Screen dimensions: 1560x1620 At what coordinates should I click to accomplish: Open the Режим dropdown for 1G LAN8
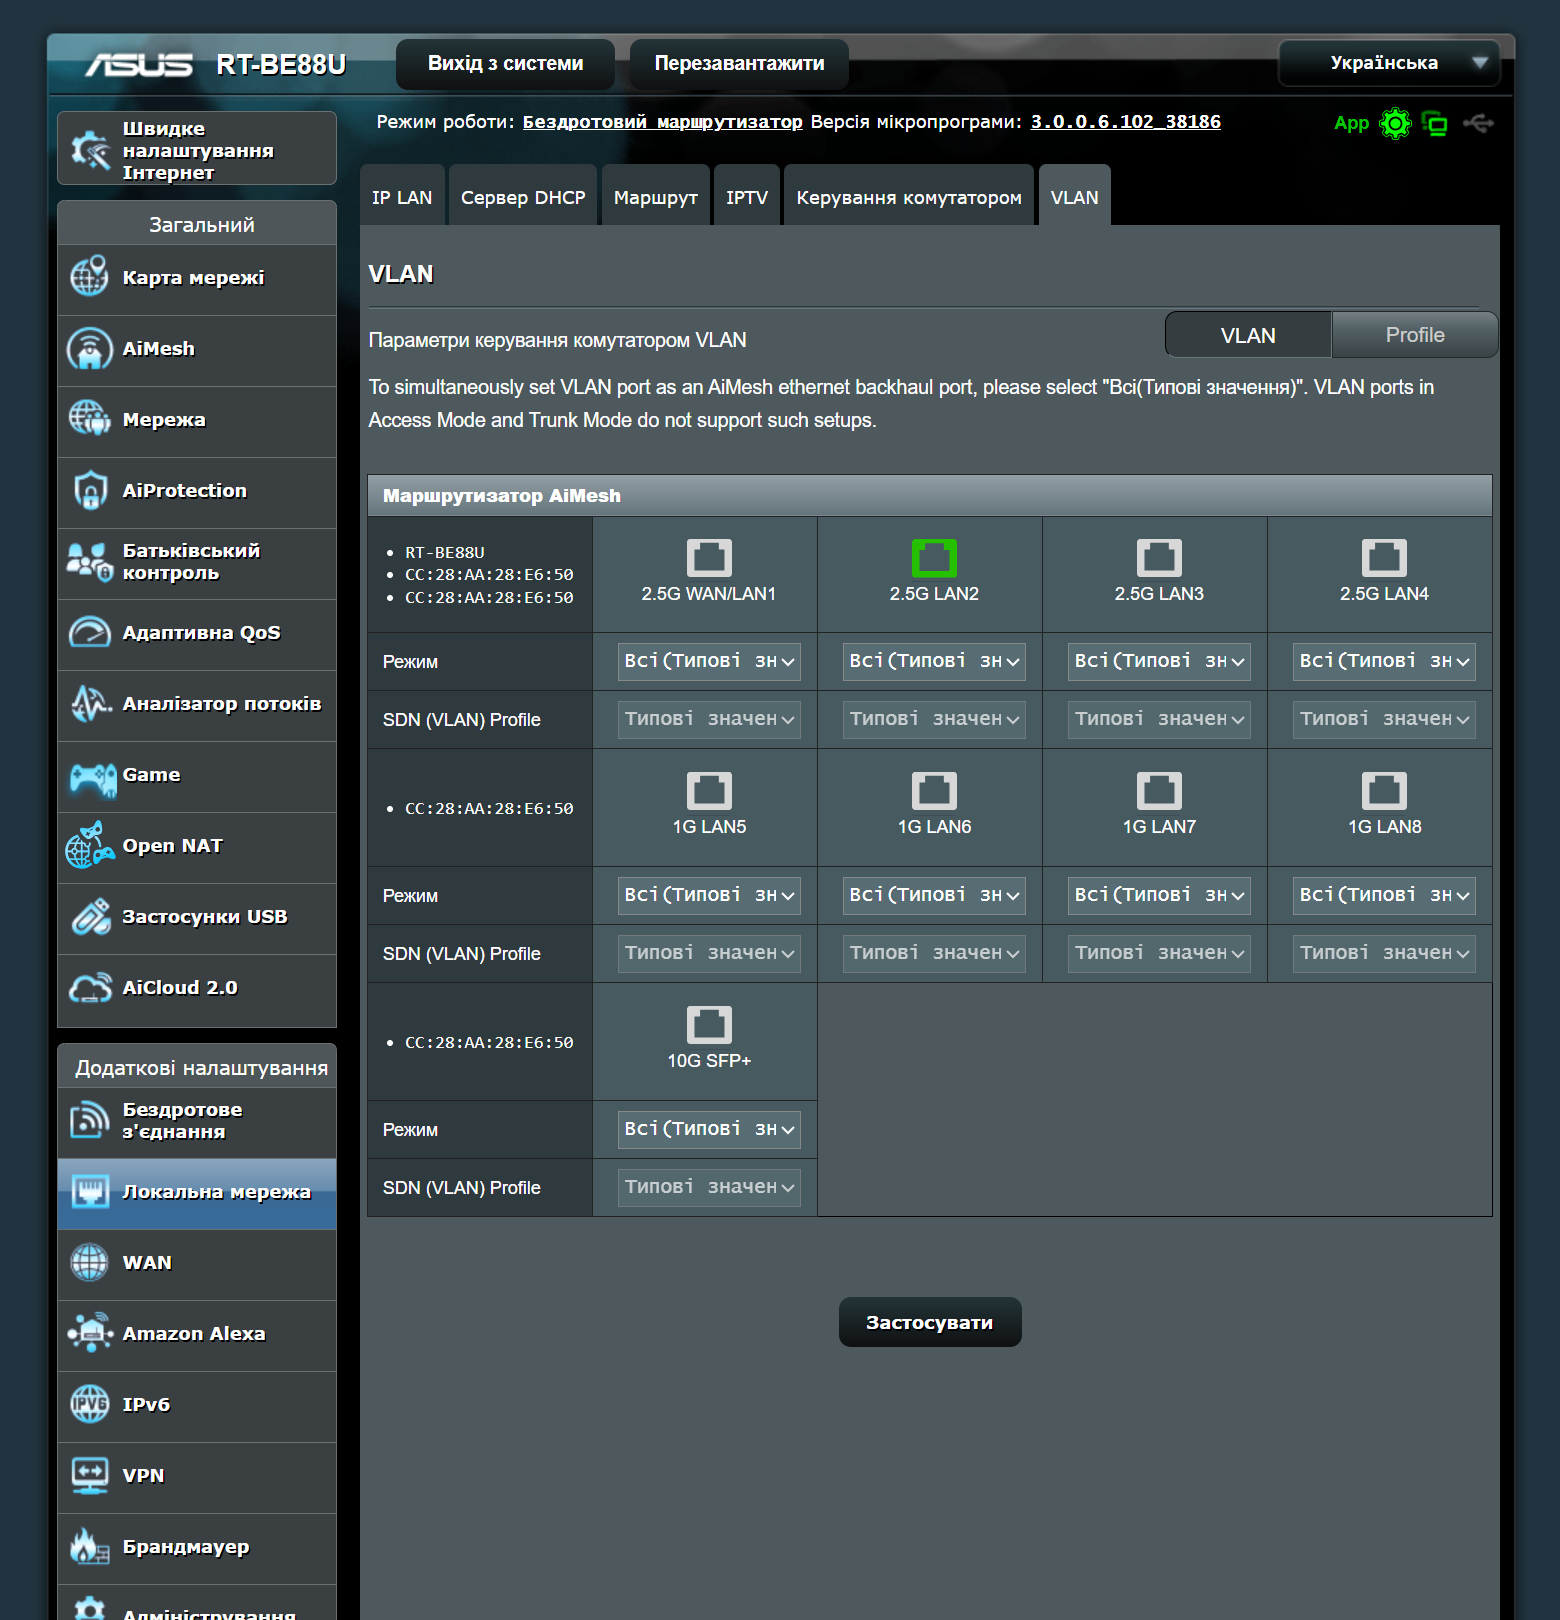(x=1384, y=895)
